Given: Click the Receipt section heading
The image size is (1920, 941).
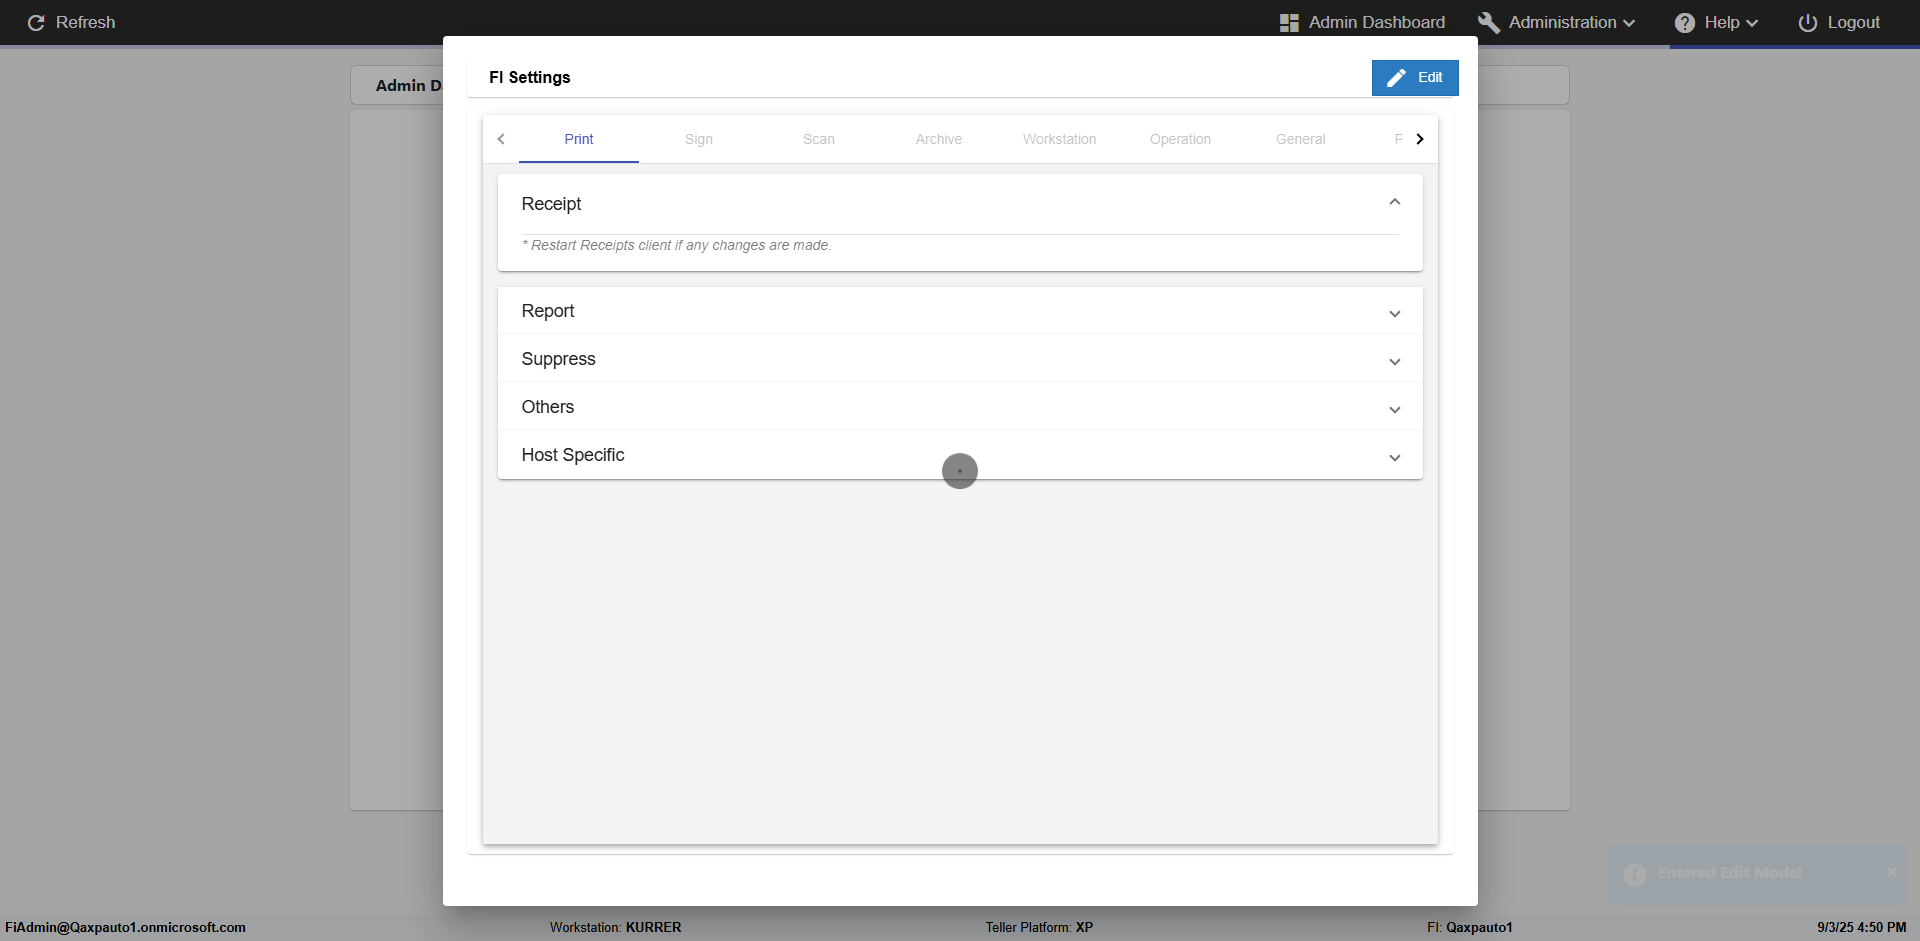Looking at the screenshot, I should click(551, 204).
